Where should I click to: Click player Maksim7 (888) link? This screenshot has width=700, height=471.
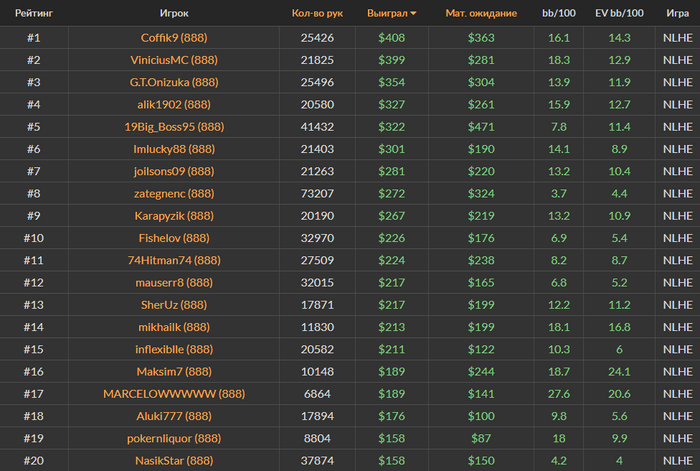point(174,371)
